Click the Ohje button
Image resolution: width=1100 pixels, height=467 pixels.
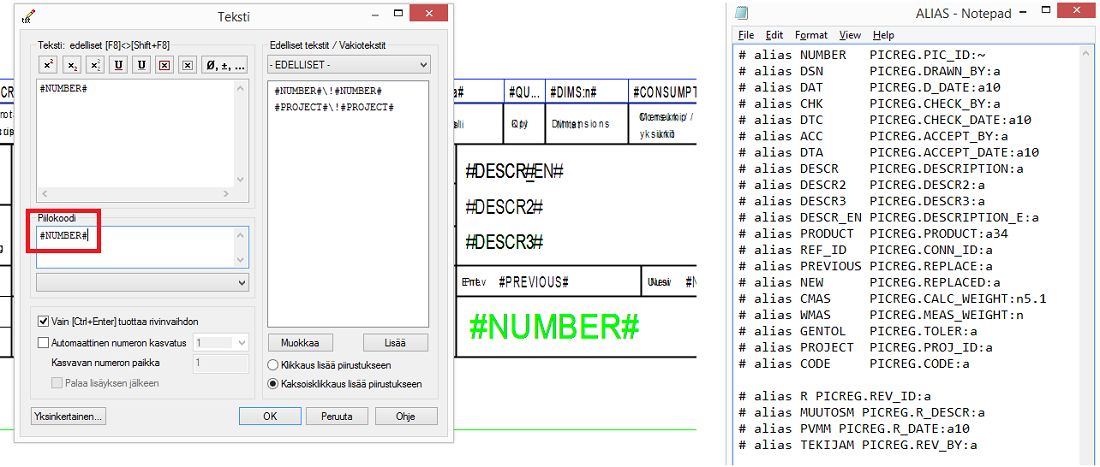click(405, 416)
